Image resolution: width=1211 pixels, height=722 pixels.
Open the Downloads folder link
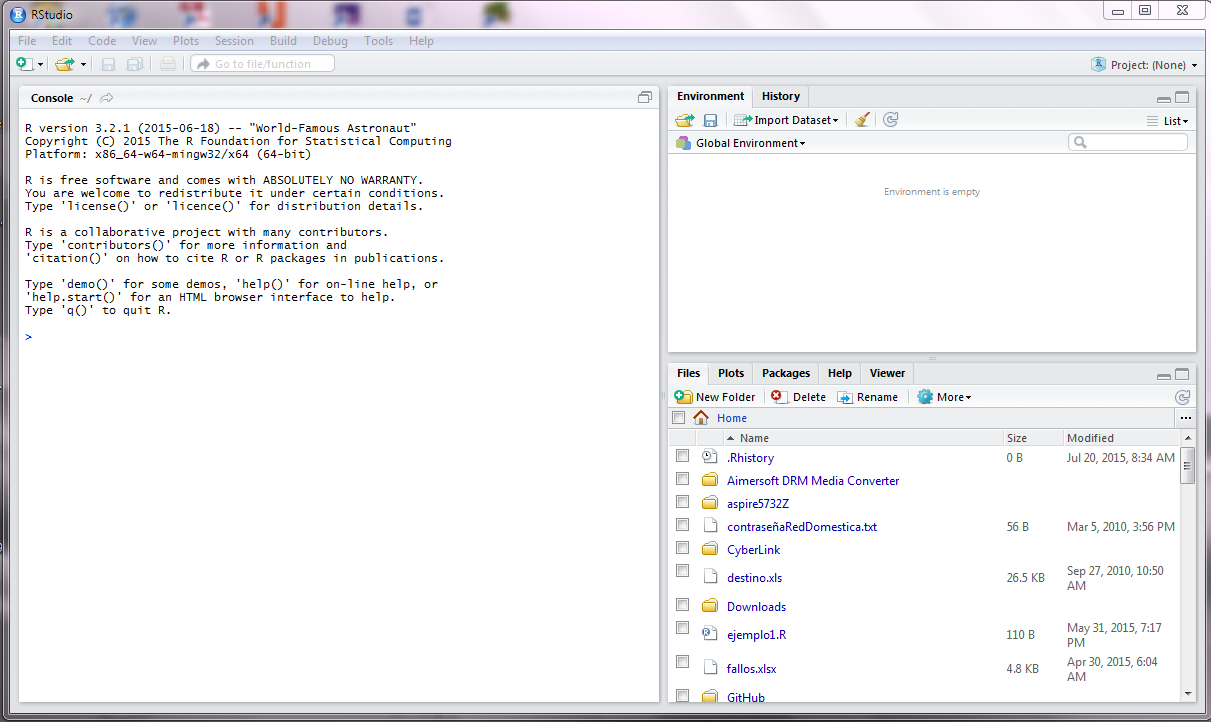point(756,607)
